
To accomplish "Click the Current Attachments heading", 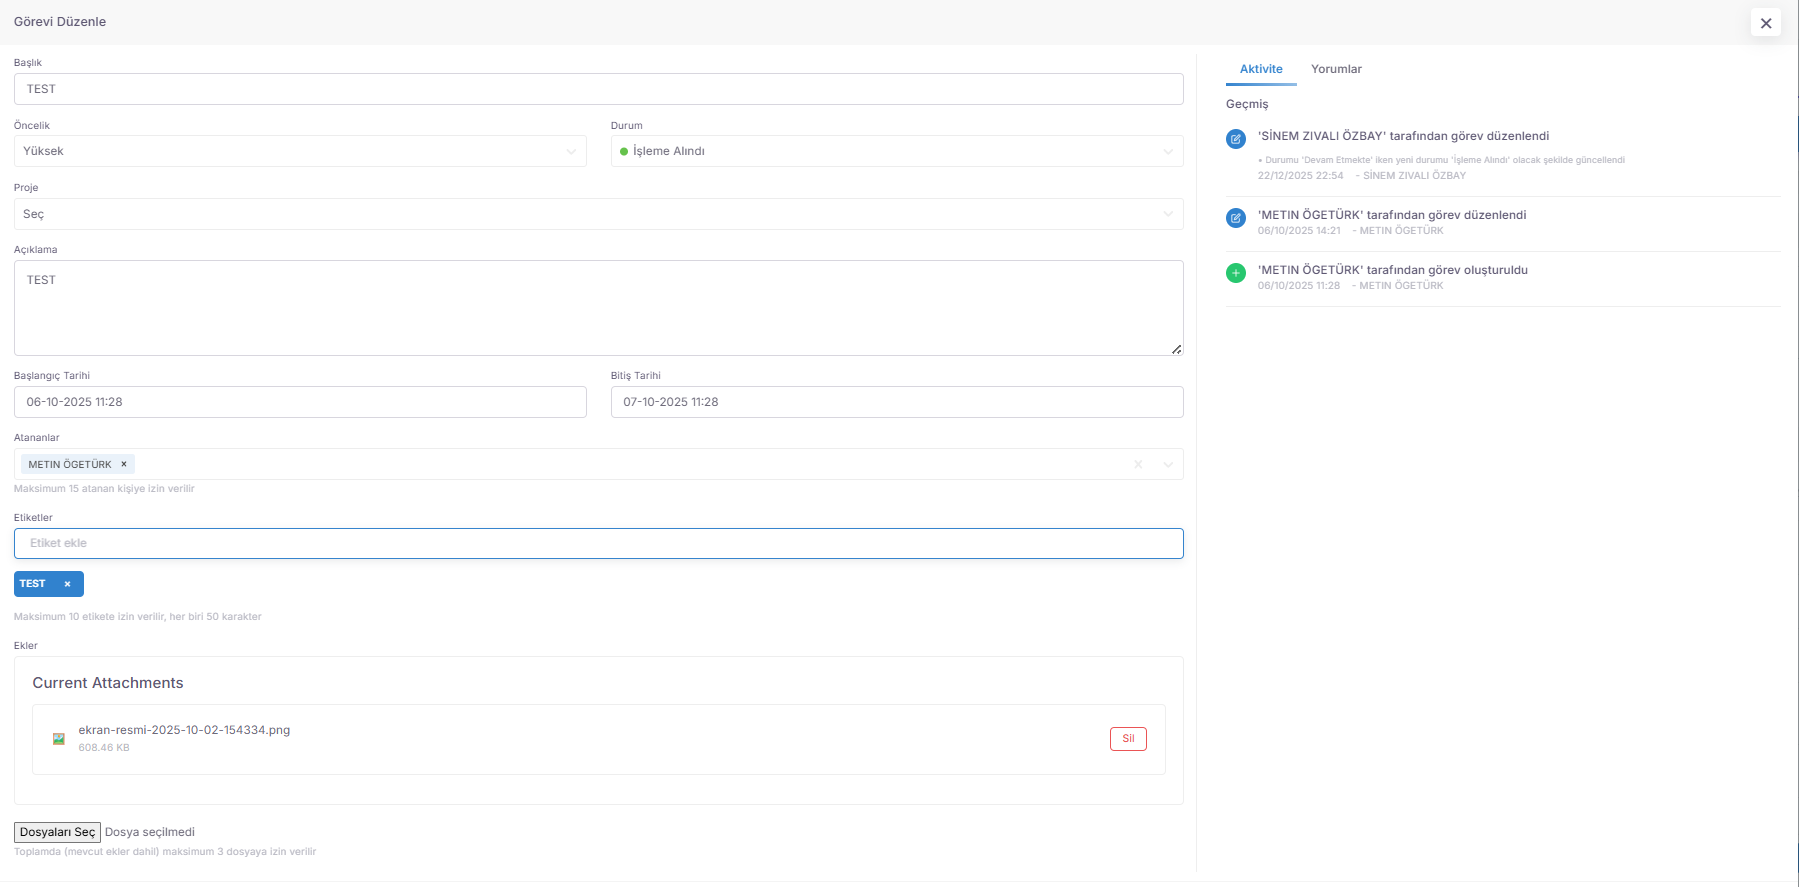I will [x=108, y=683].
